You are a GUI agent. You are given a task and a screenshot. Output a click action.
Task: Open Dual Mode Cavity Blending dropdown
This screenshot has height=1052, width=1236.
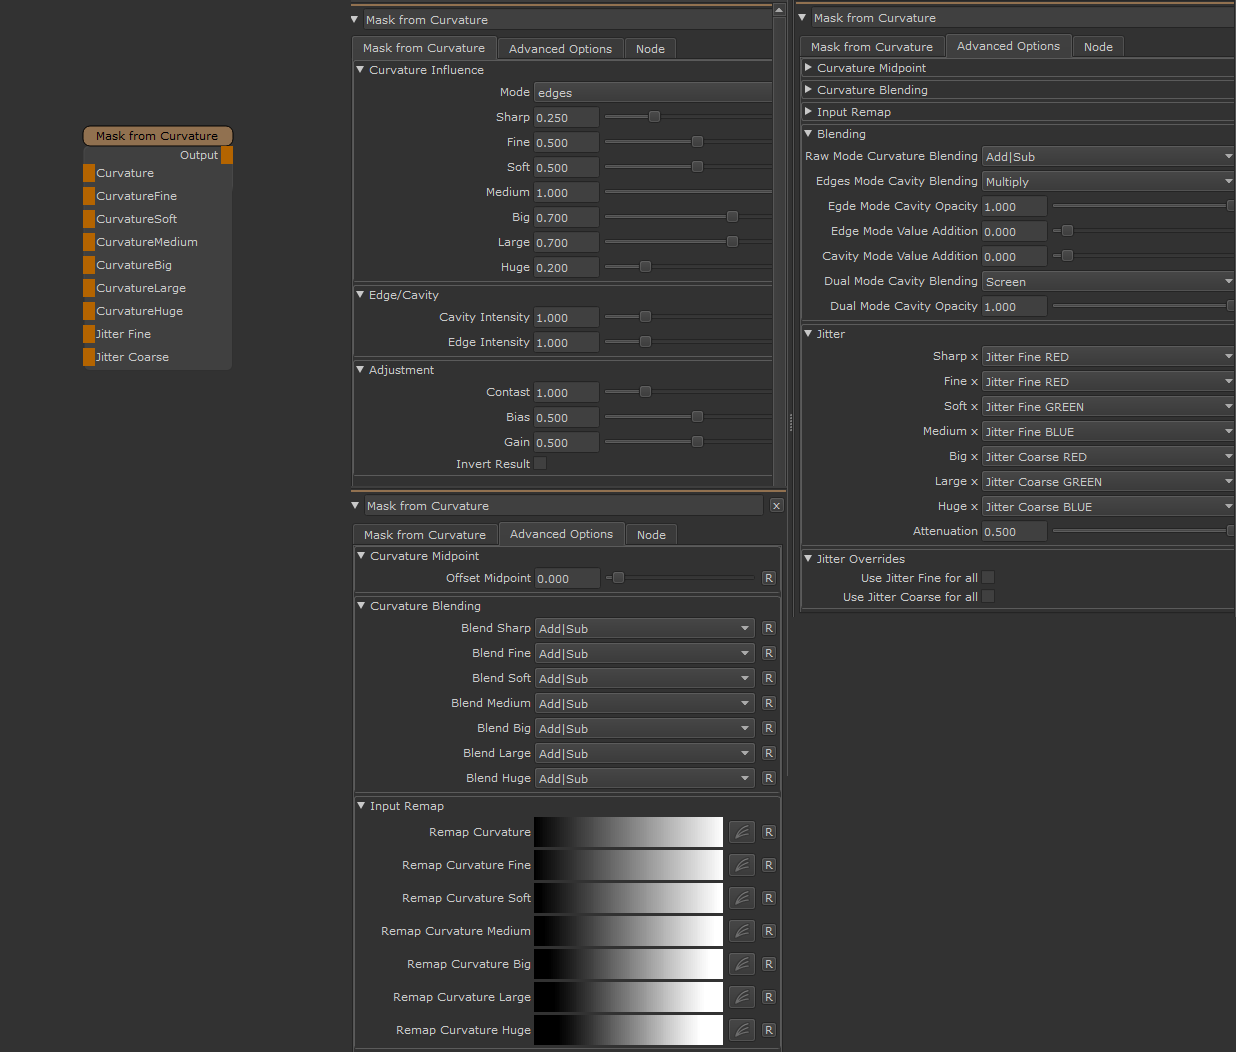(1107, 282)
